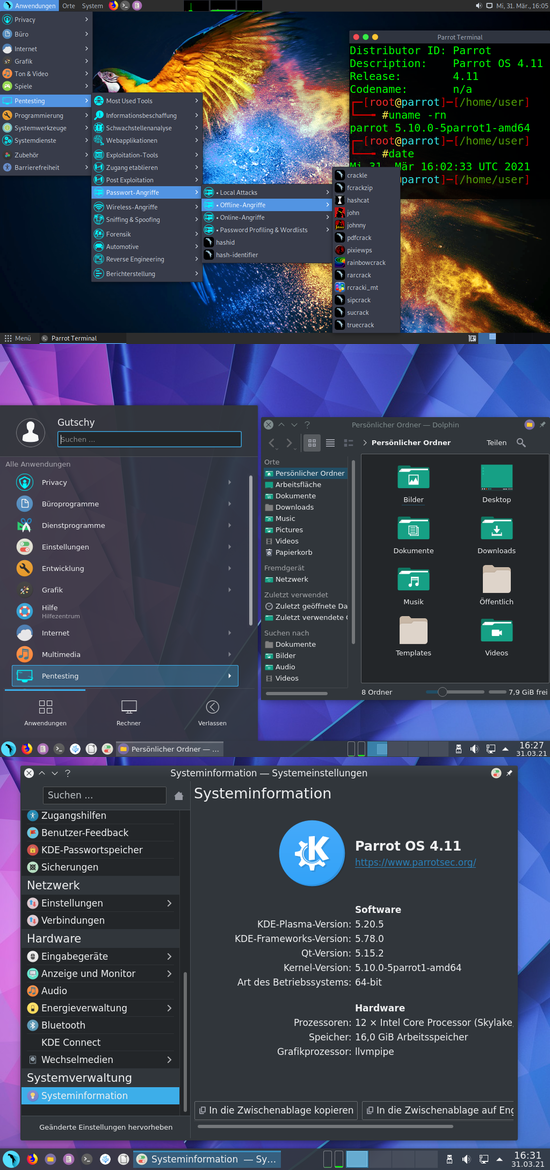
Task: Expand Wechselmedien settings entry
Action: pyautogui.click(x=100, y=1060)
